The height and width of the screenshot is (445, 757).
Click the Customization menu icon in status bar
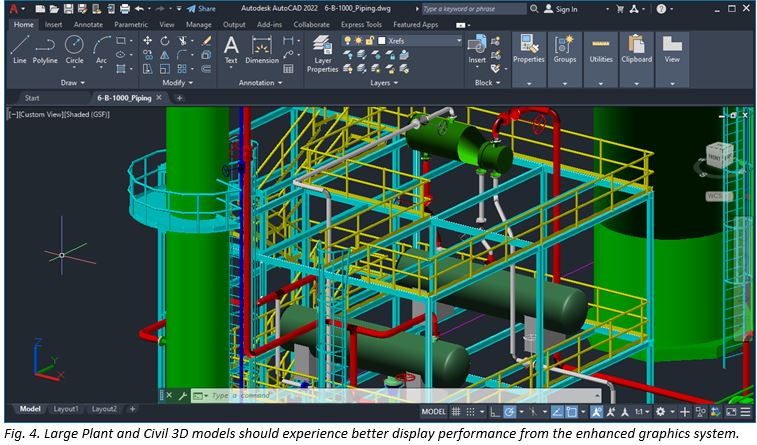click(745, 412)
